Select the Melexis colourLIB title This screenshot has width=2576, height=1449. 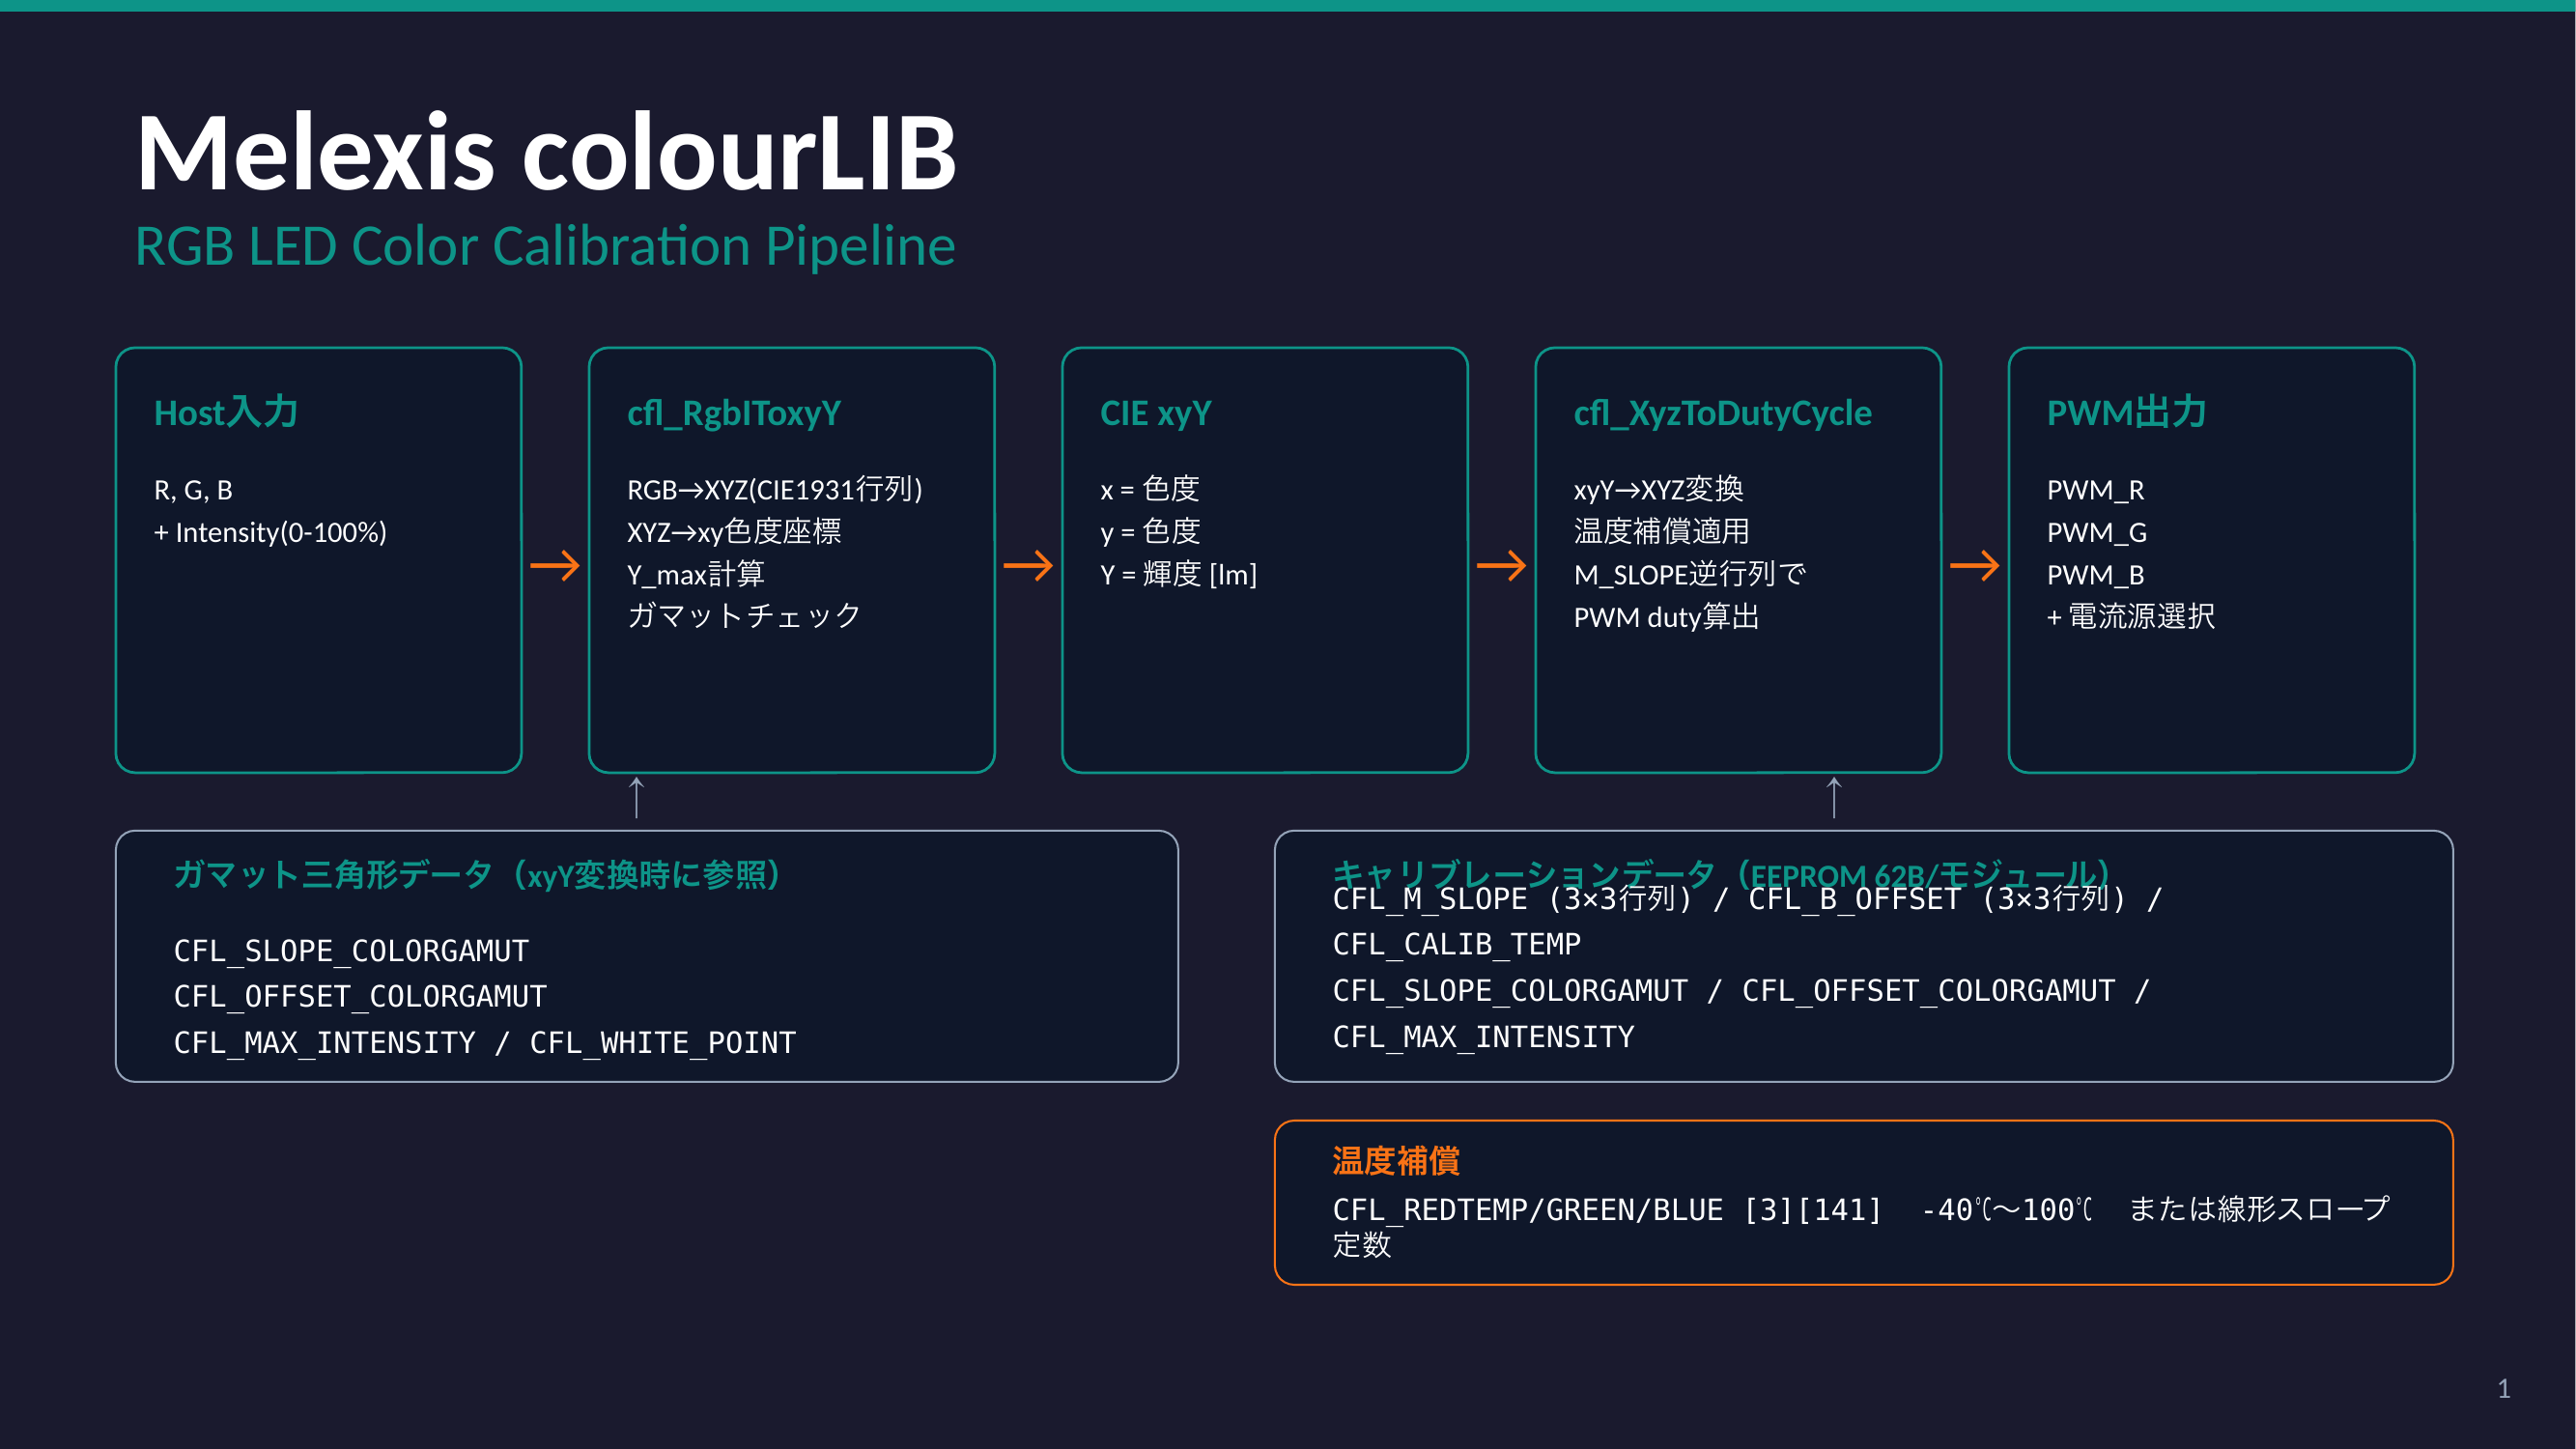pos(546,153)
